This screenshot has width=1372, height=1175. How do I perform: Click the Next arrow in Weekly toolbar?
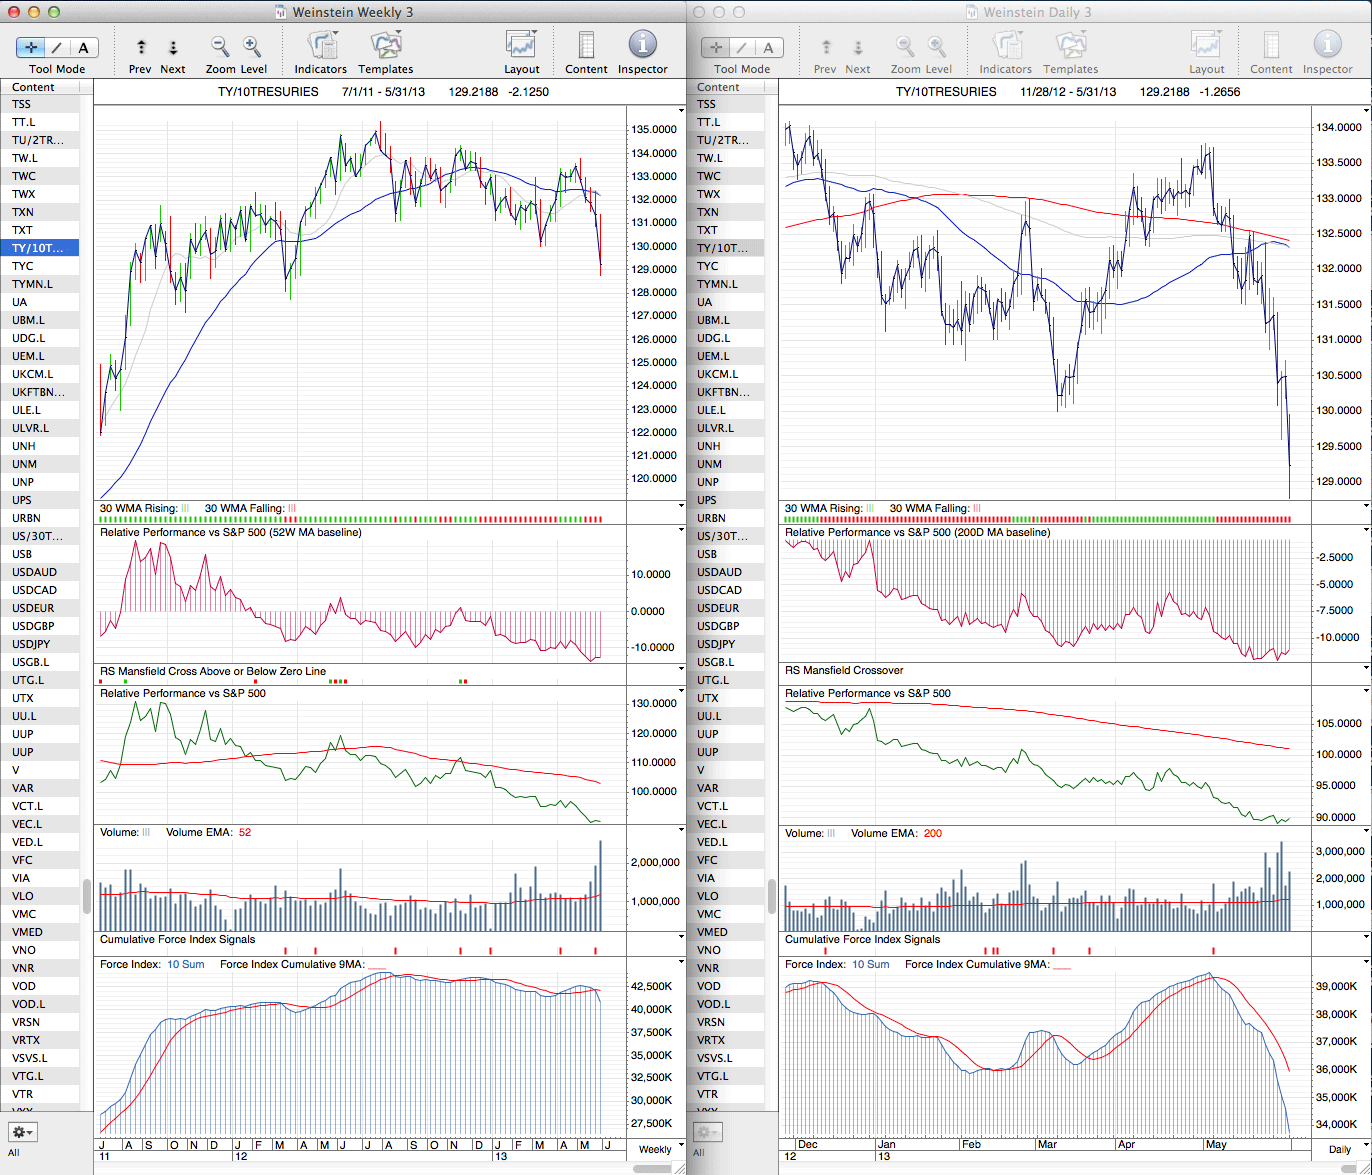tap(173, 47)
